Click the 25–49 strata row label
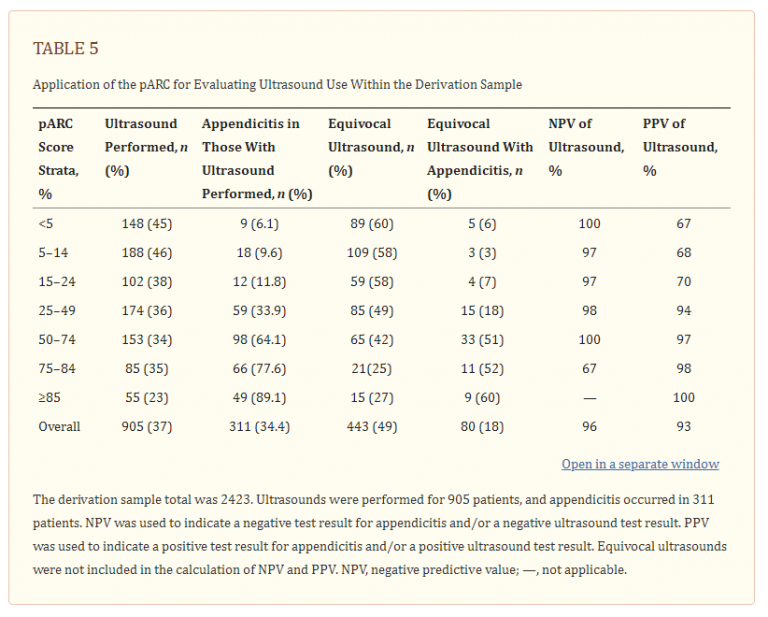The height and width of the screenshot is (617, 768). tap(57, 311)
